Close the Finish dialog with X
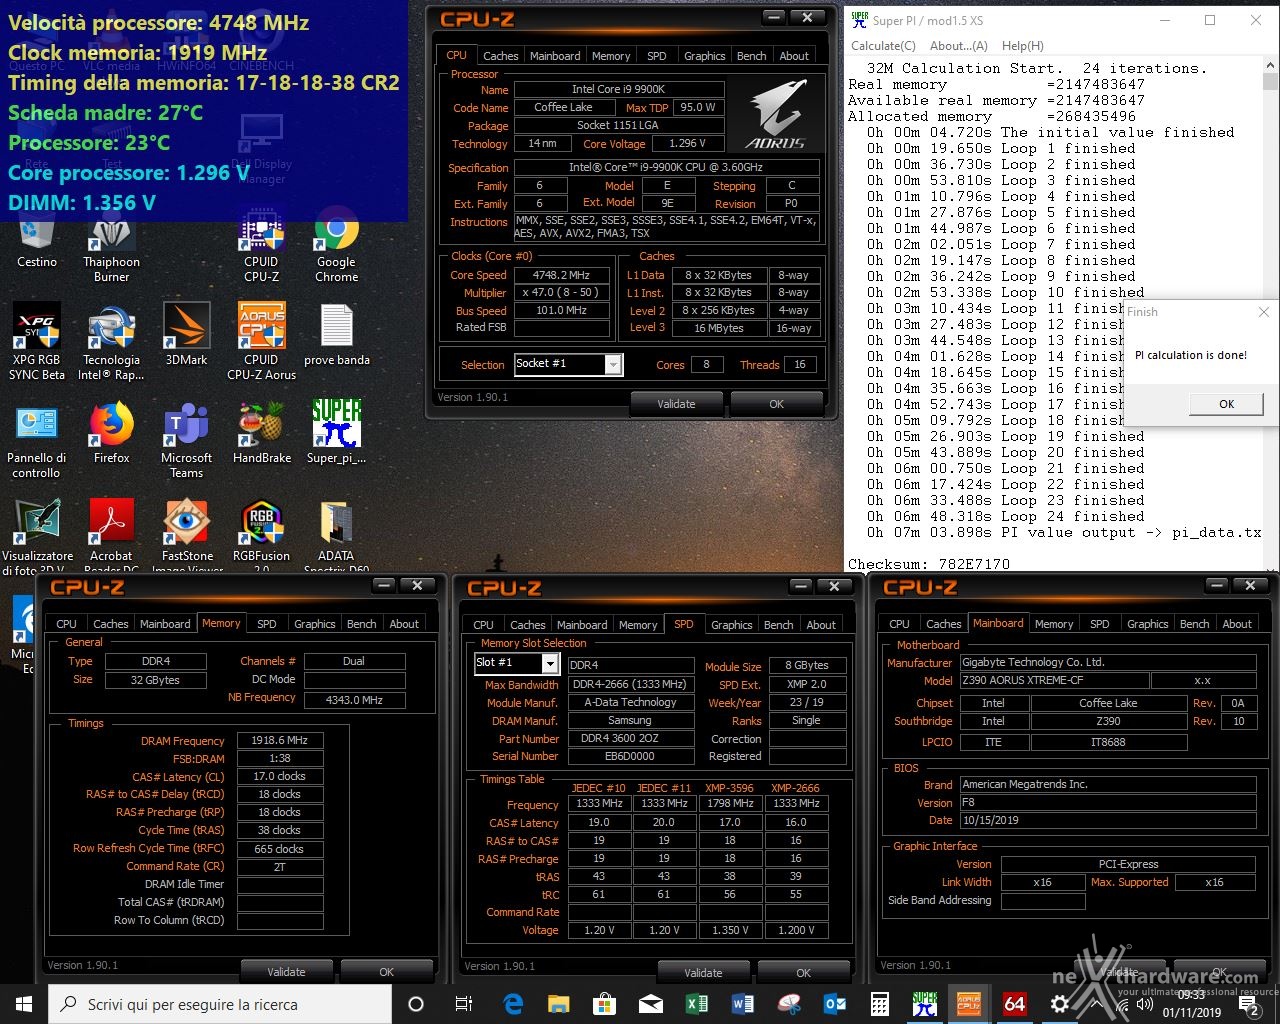The height and width of the screenshot is (1024, 1280). click(1263, 312)
